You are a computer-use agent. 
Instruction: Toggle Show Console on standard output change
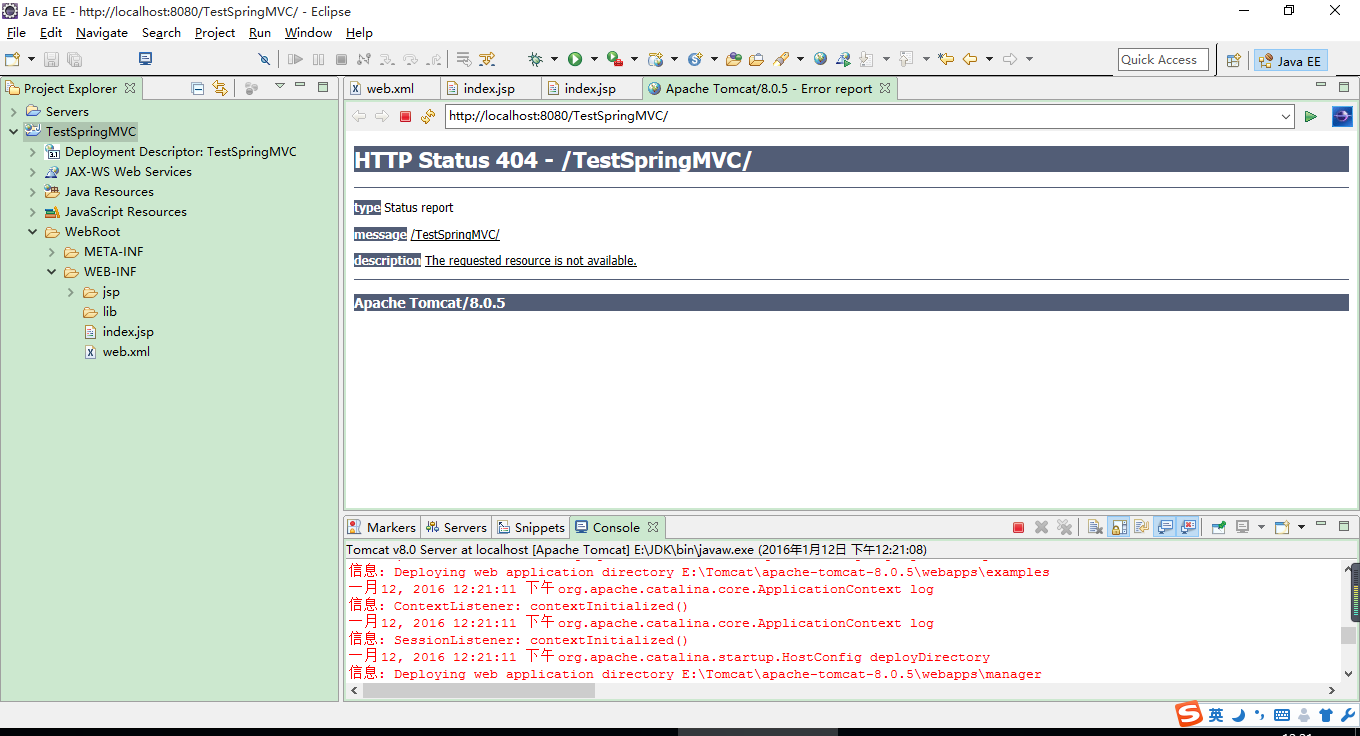click(x=1165, y=527)
